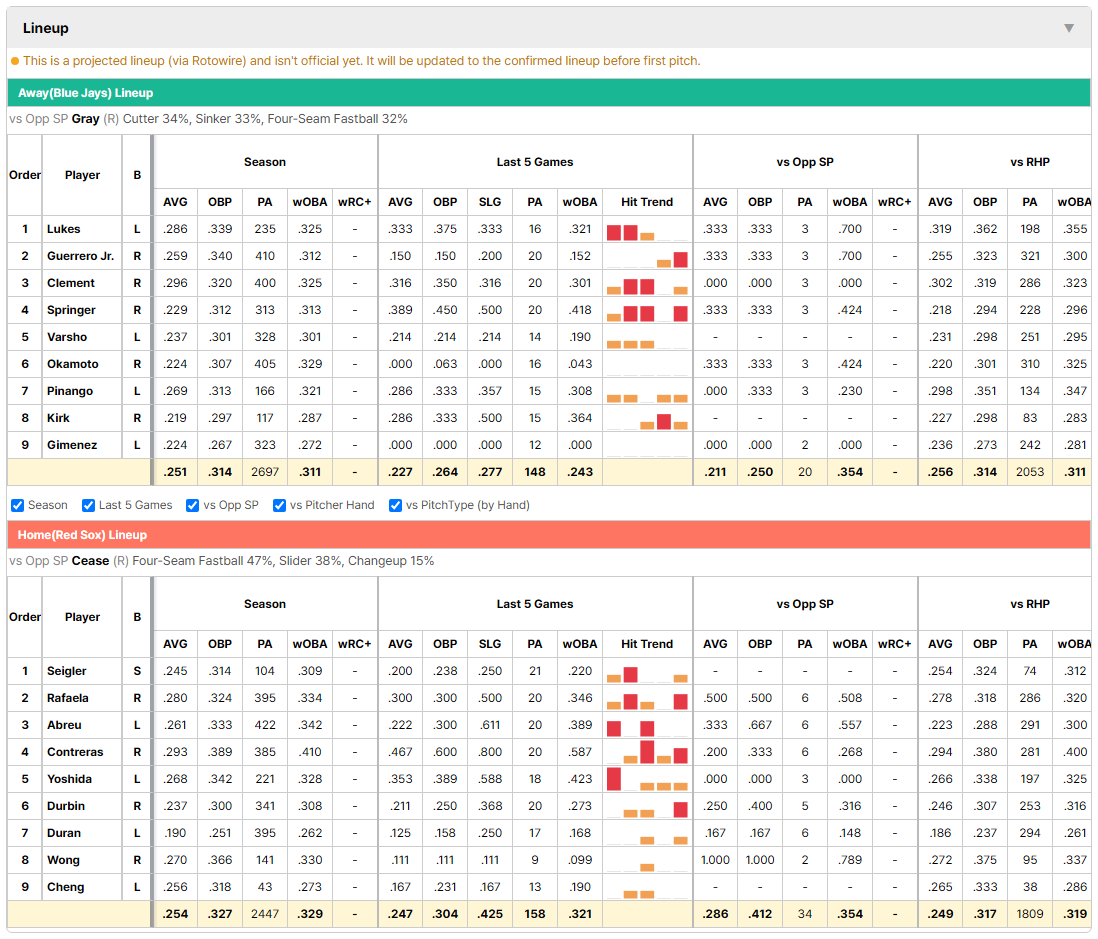Image resolution: width=1098 pixels, height=939 pixels.
Task: Click Kirk hit trend bars
Action: point(647,418)
